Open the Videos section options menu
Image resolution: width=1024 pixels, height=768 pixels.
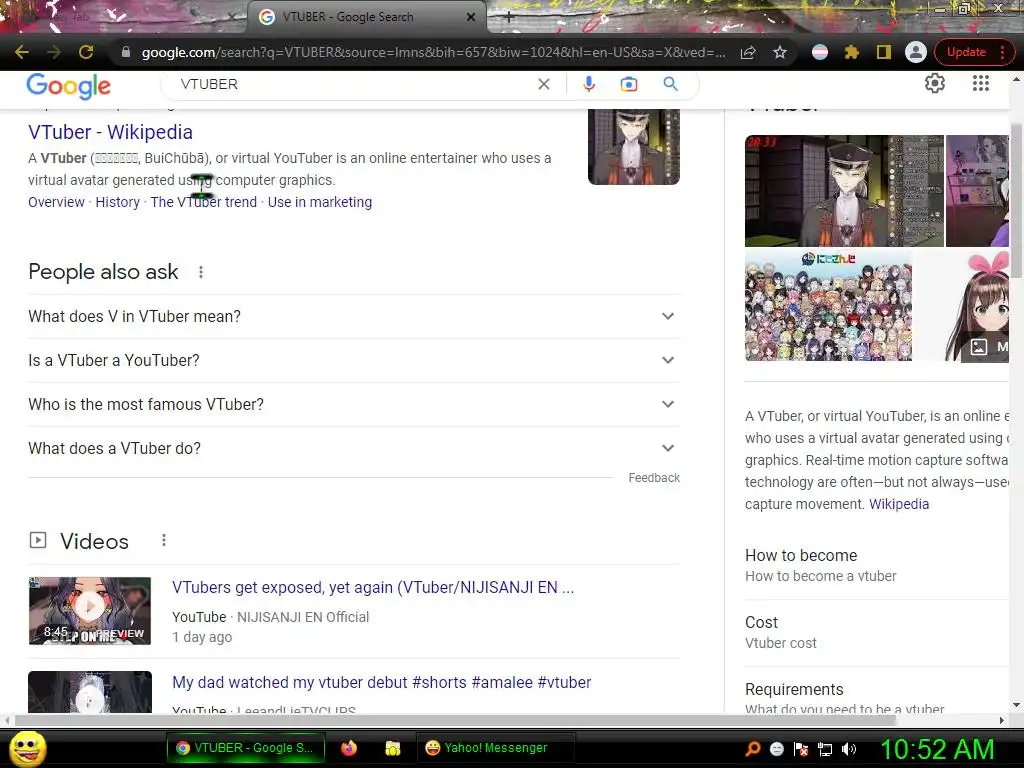(164, 541)
